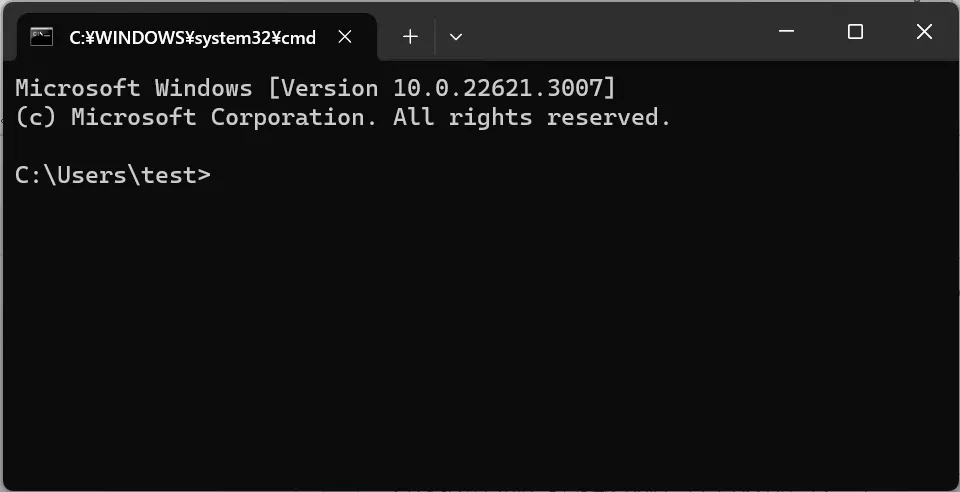Minimize the terminal window
960x492 pixels.
click(786, 31)
